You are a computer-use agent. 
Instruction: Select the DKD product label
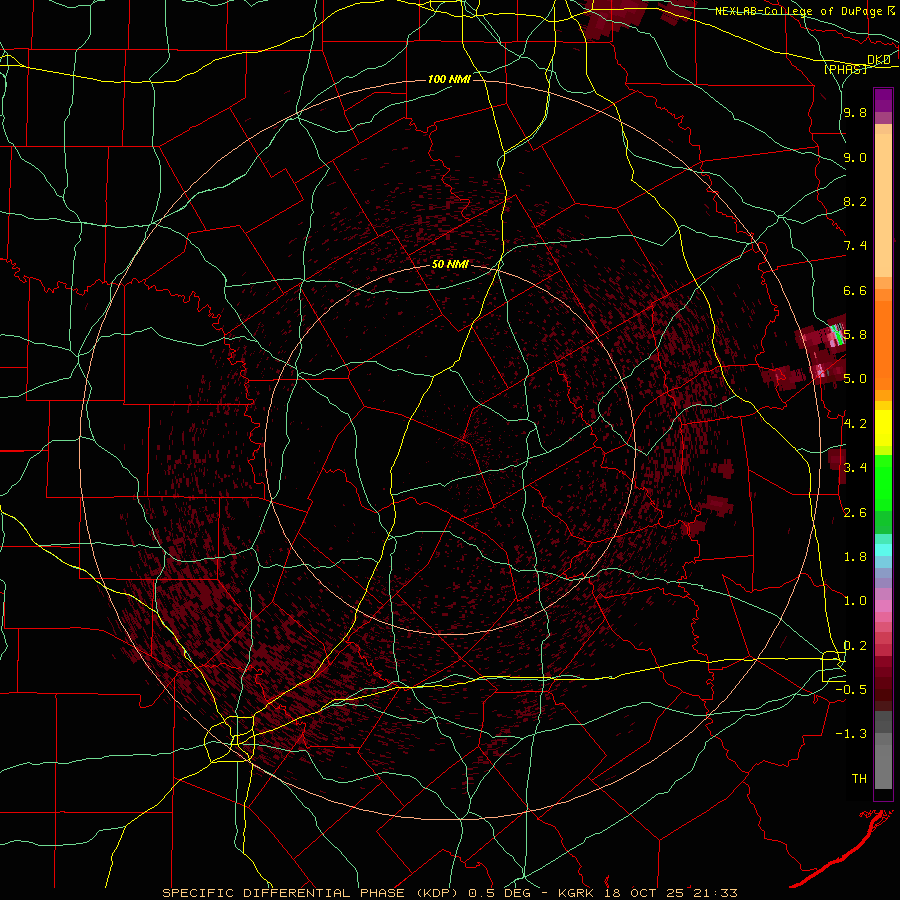tap(878, 60)
